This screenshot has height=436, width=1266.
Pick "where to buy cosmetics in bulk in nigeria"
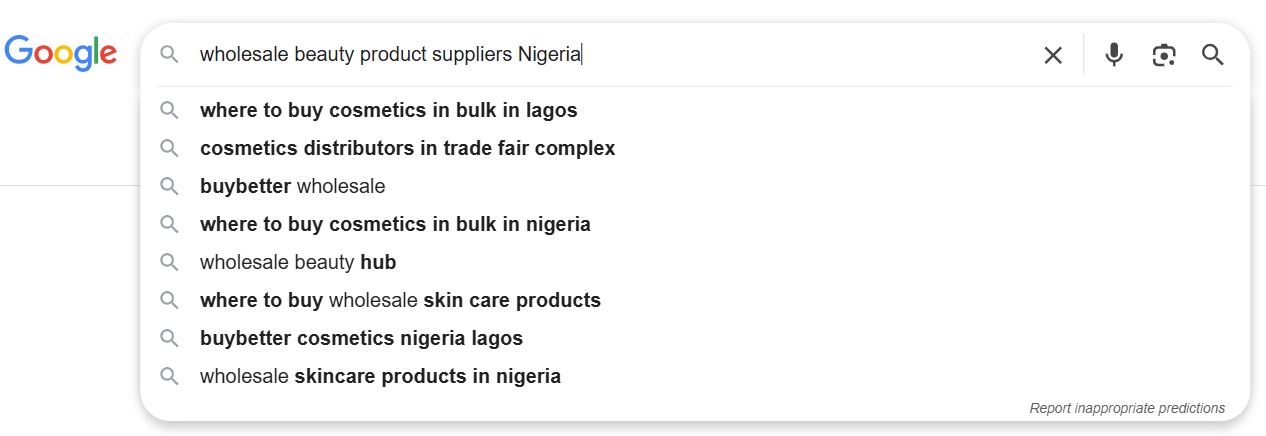coord(395,224)
